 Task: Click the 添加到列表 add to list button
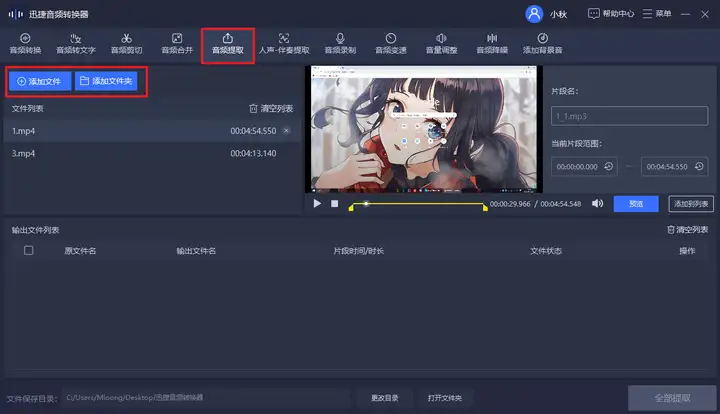(x=691, y=204)
